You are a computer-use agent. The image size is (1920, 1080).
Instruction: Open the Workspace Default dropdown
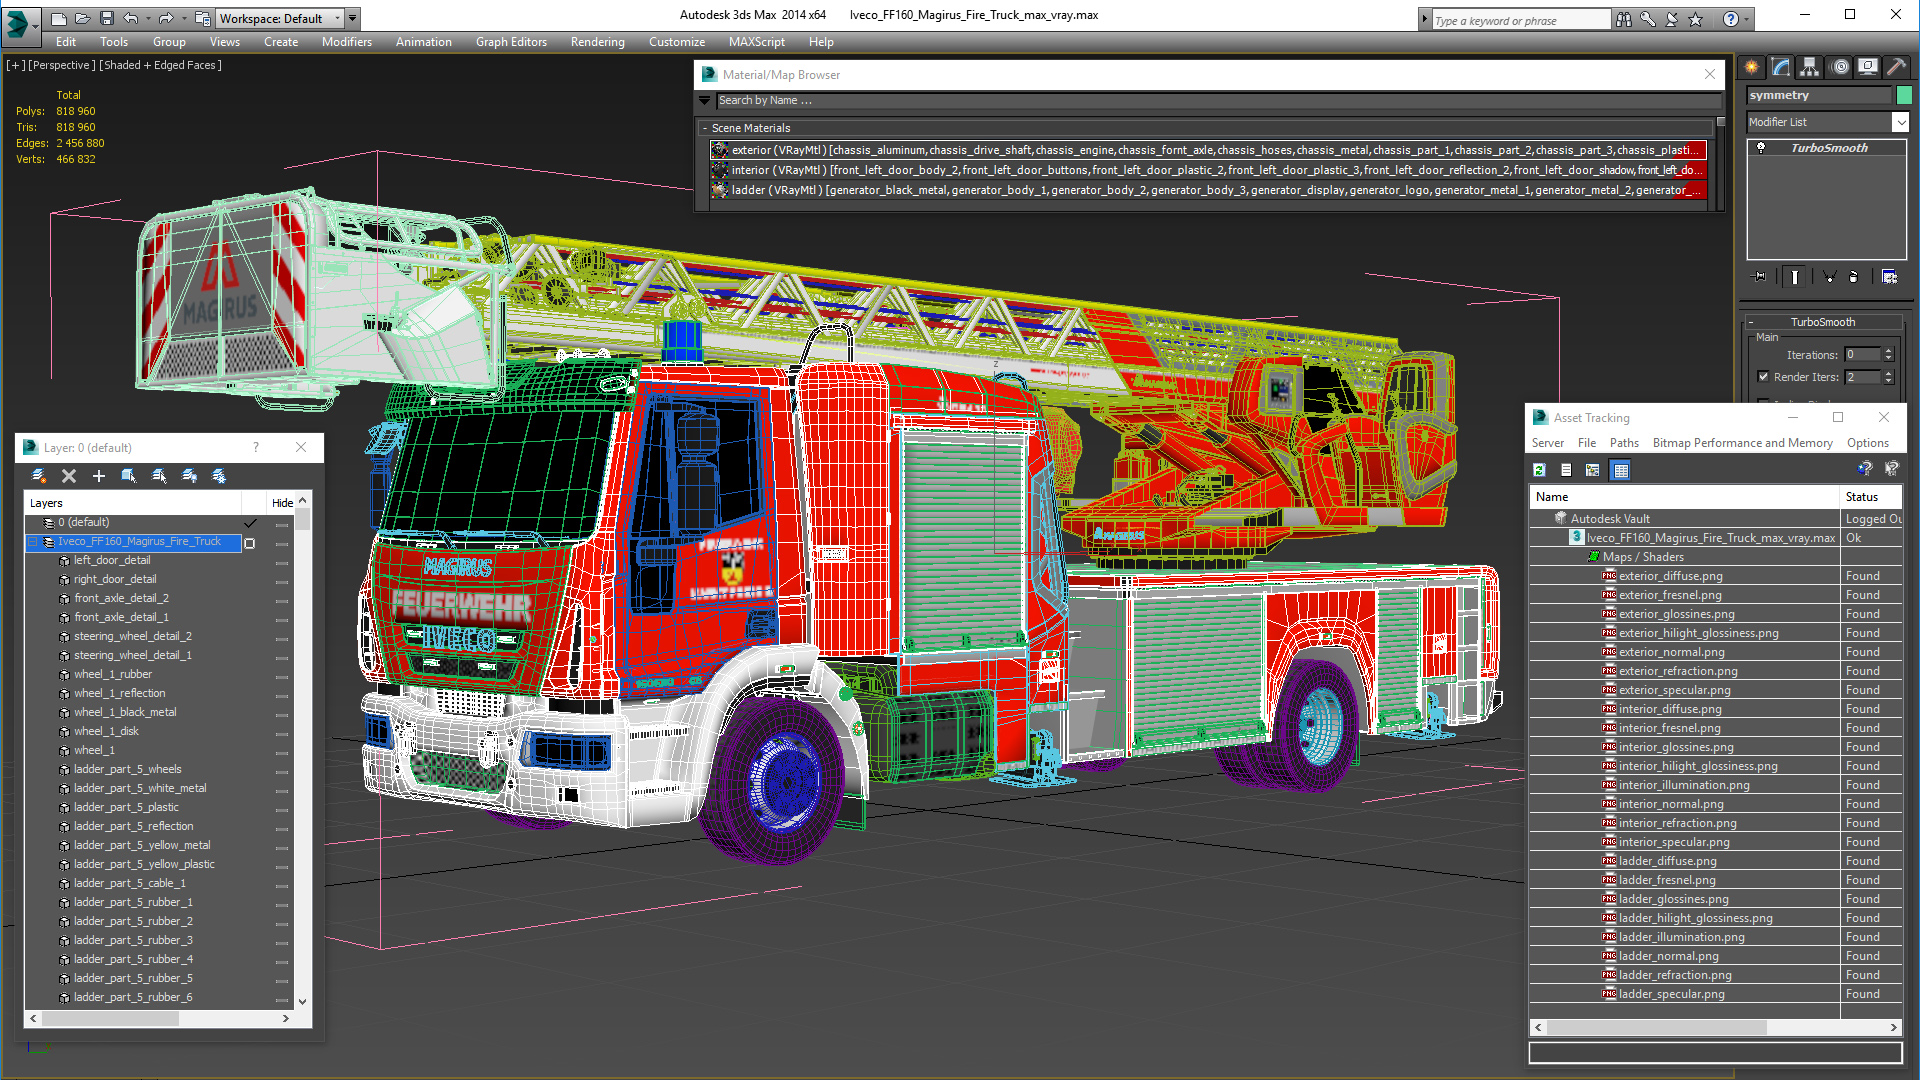pos(281,18)
